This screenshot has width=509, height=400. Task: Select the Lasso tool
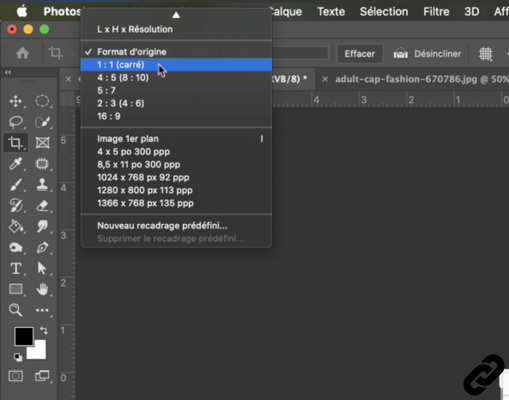(16, 122)
